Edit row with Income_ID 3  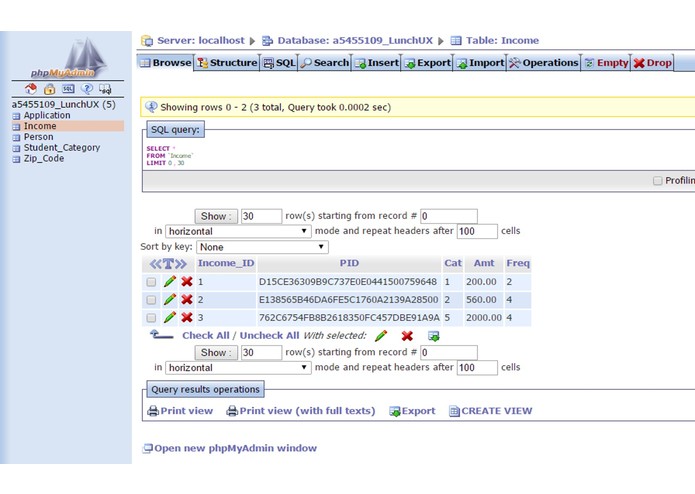(x=169, y=317)
